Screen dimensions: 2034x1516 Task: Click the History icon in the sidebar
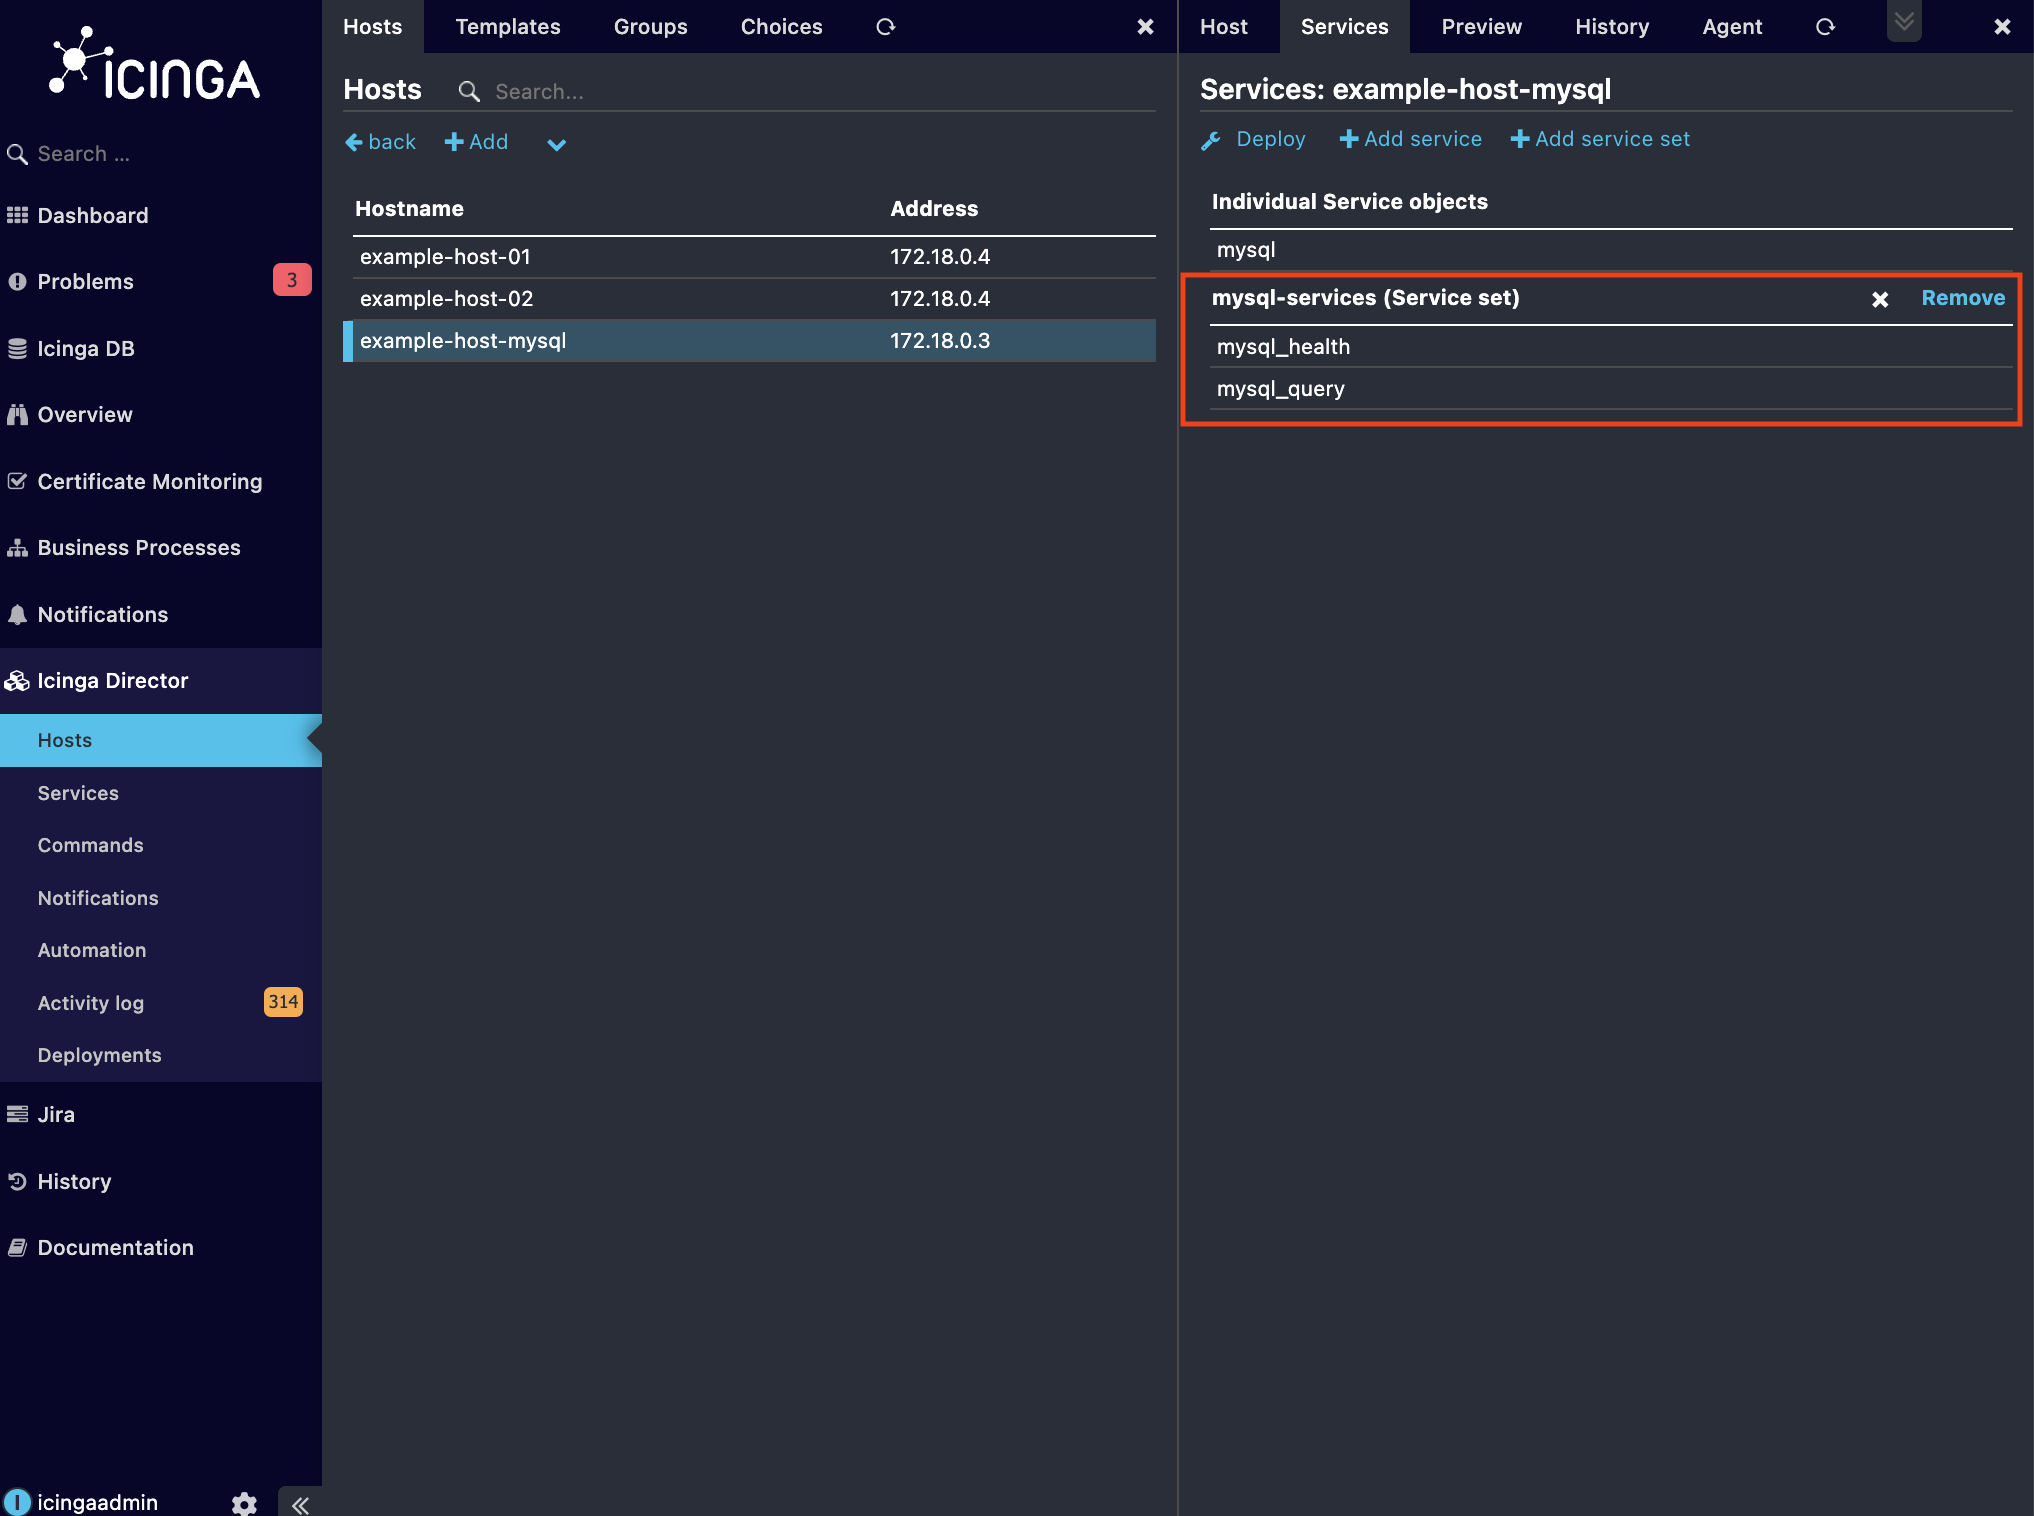pos(17,1181)
